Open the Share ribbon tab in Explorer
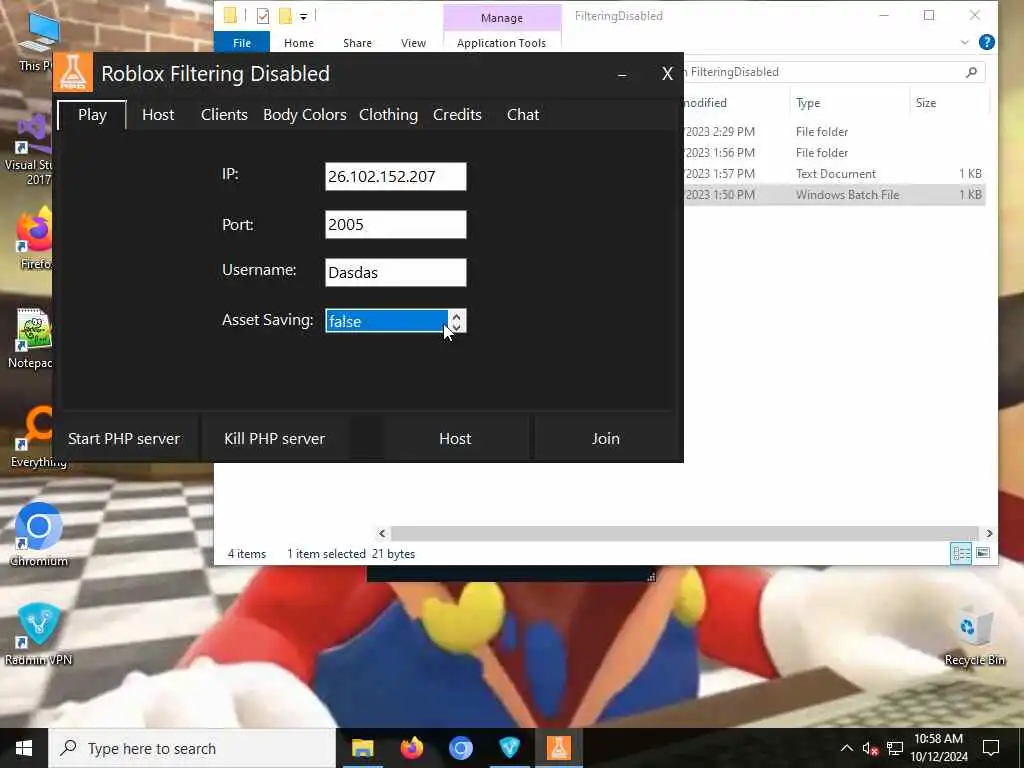 tap(357, 43)
